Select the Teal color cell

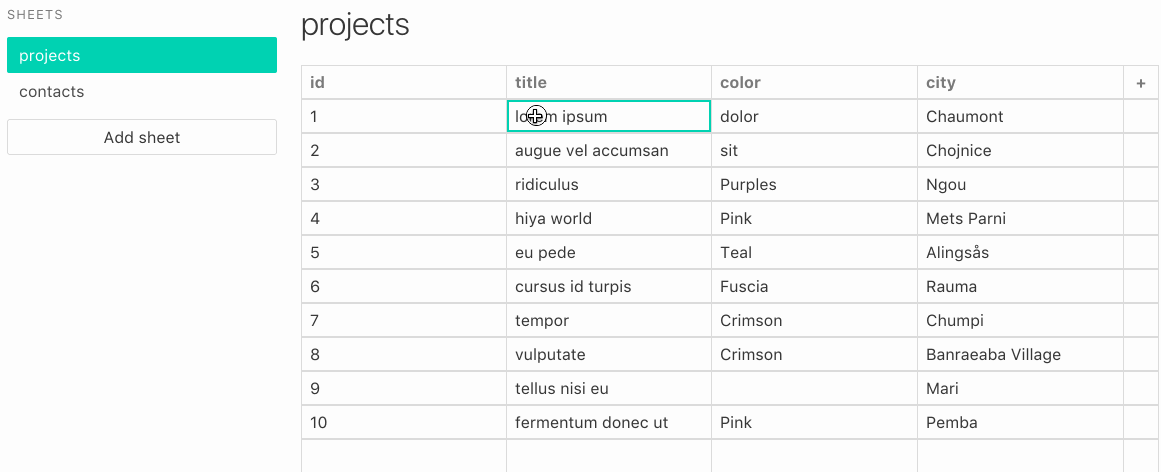813,253
